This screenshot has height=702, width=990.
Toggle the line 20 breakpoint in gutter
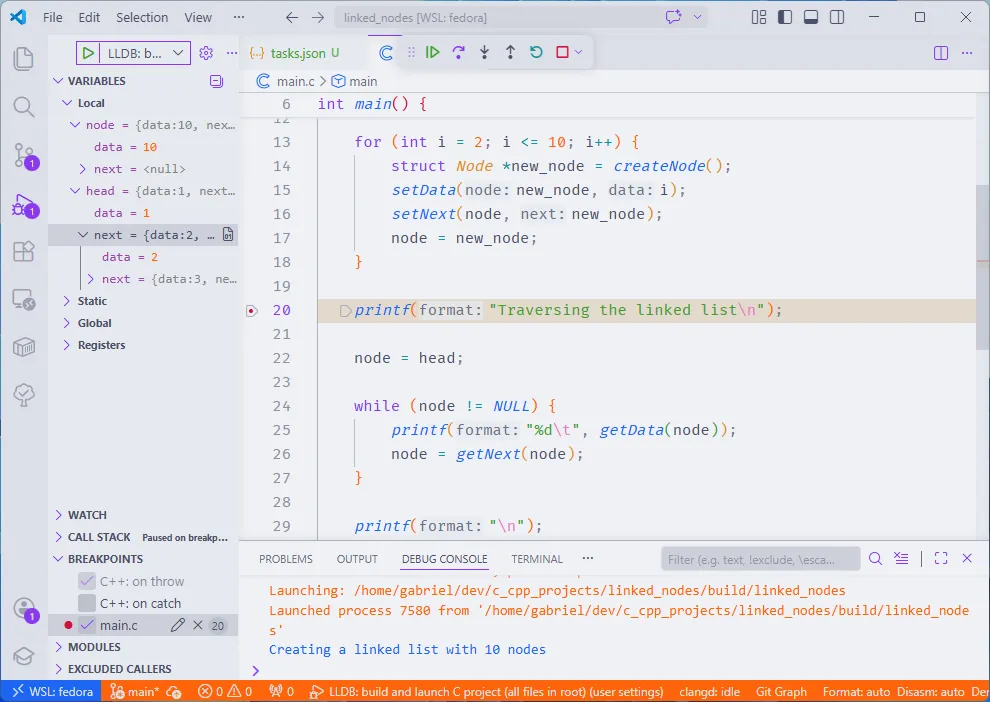click(251, 311)
